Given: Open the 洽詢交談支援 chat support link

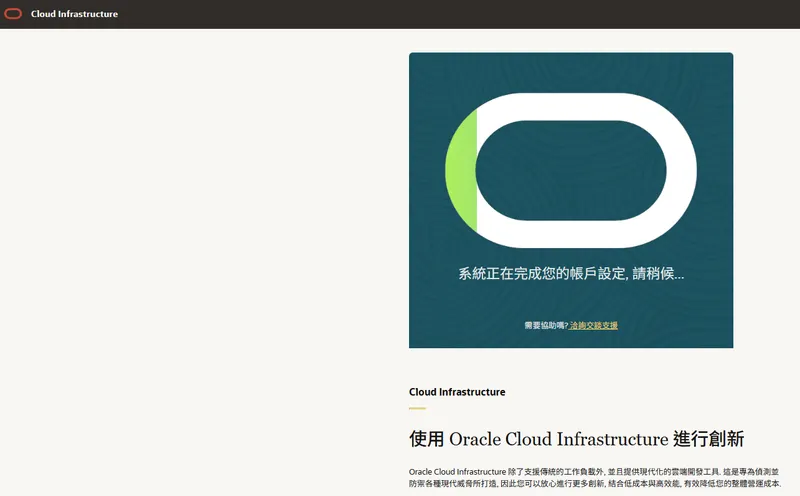Looking at the screenshot, I should pos(594,326).
